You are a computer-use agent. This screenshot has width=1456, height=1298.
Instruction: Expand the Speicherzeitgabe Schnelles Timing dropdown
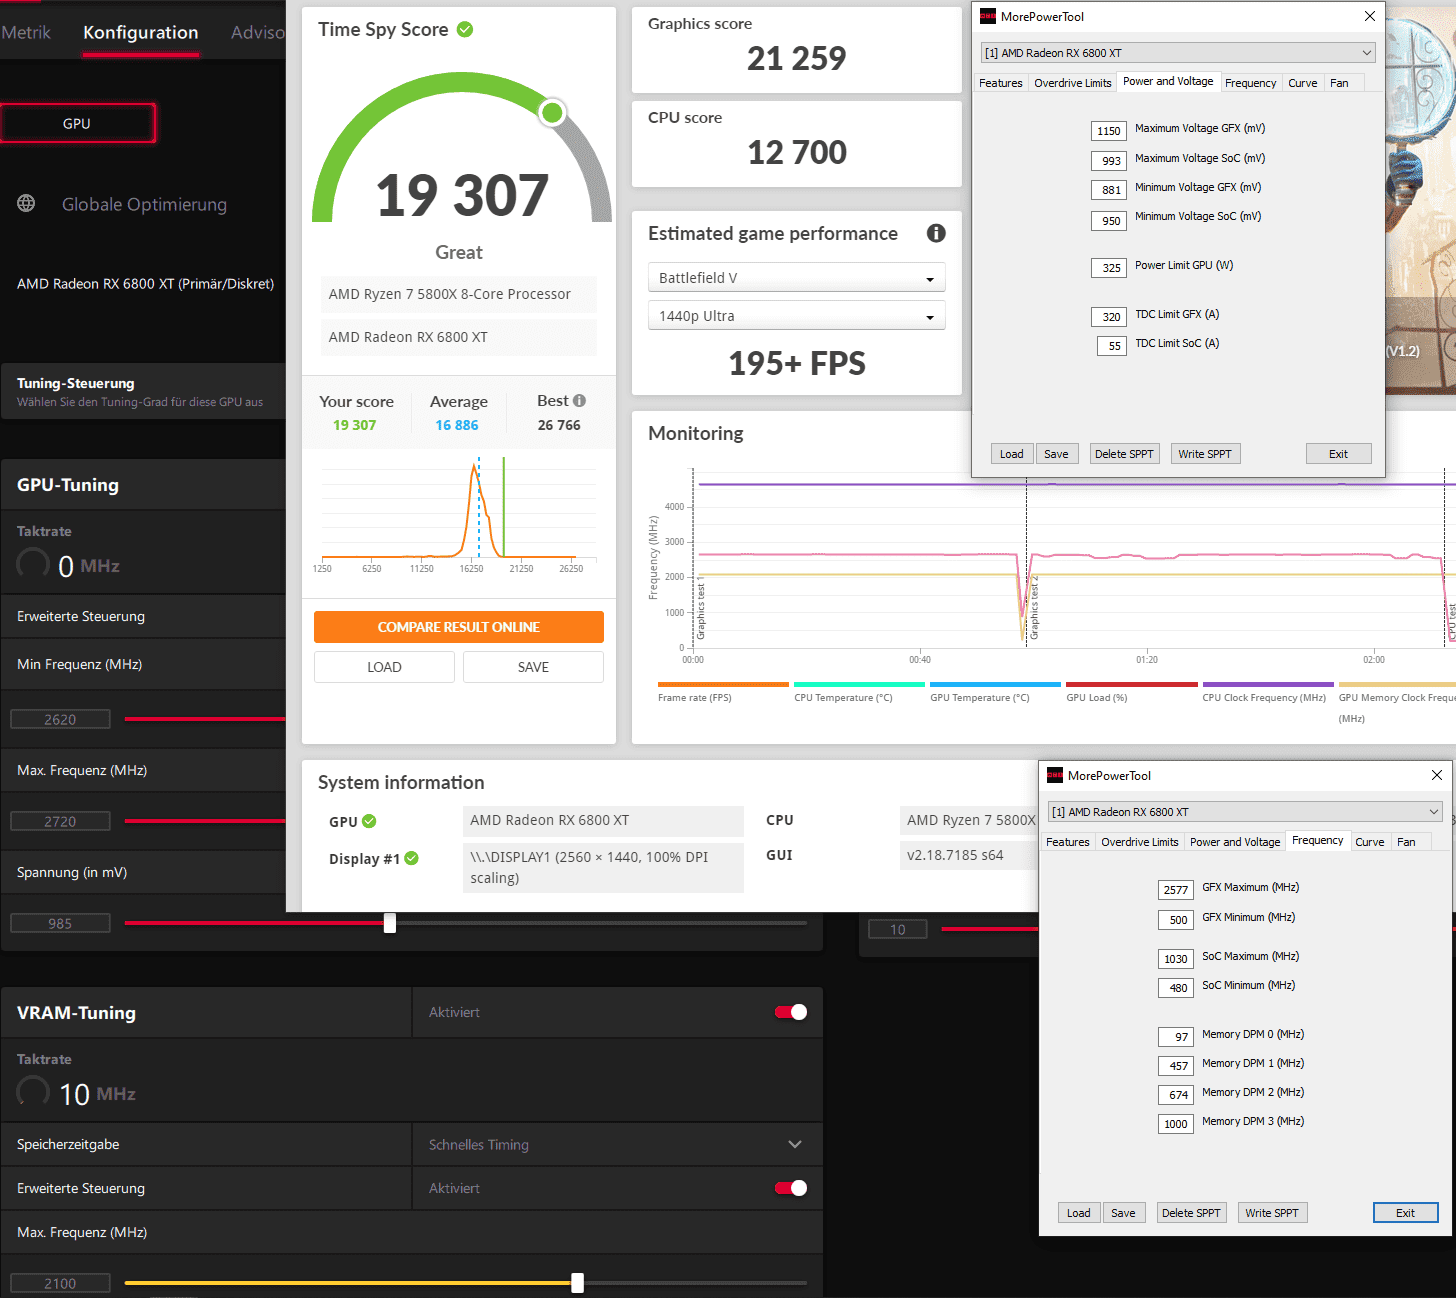pos(617,1144)
